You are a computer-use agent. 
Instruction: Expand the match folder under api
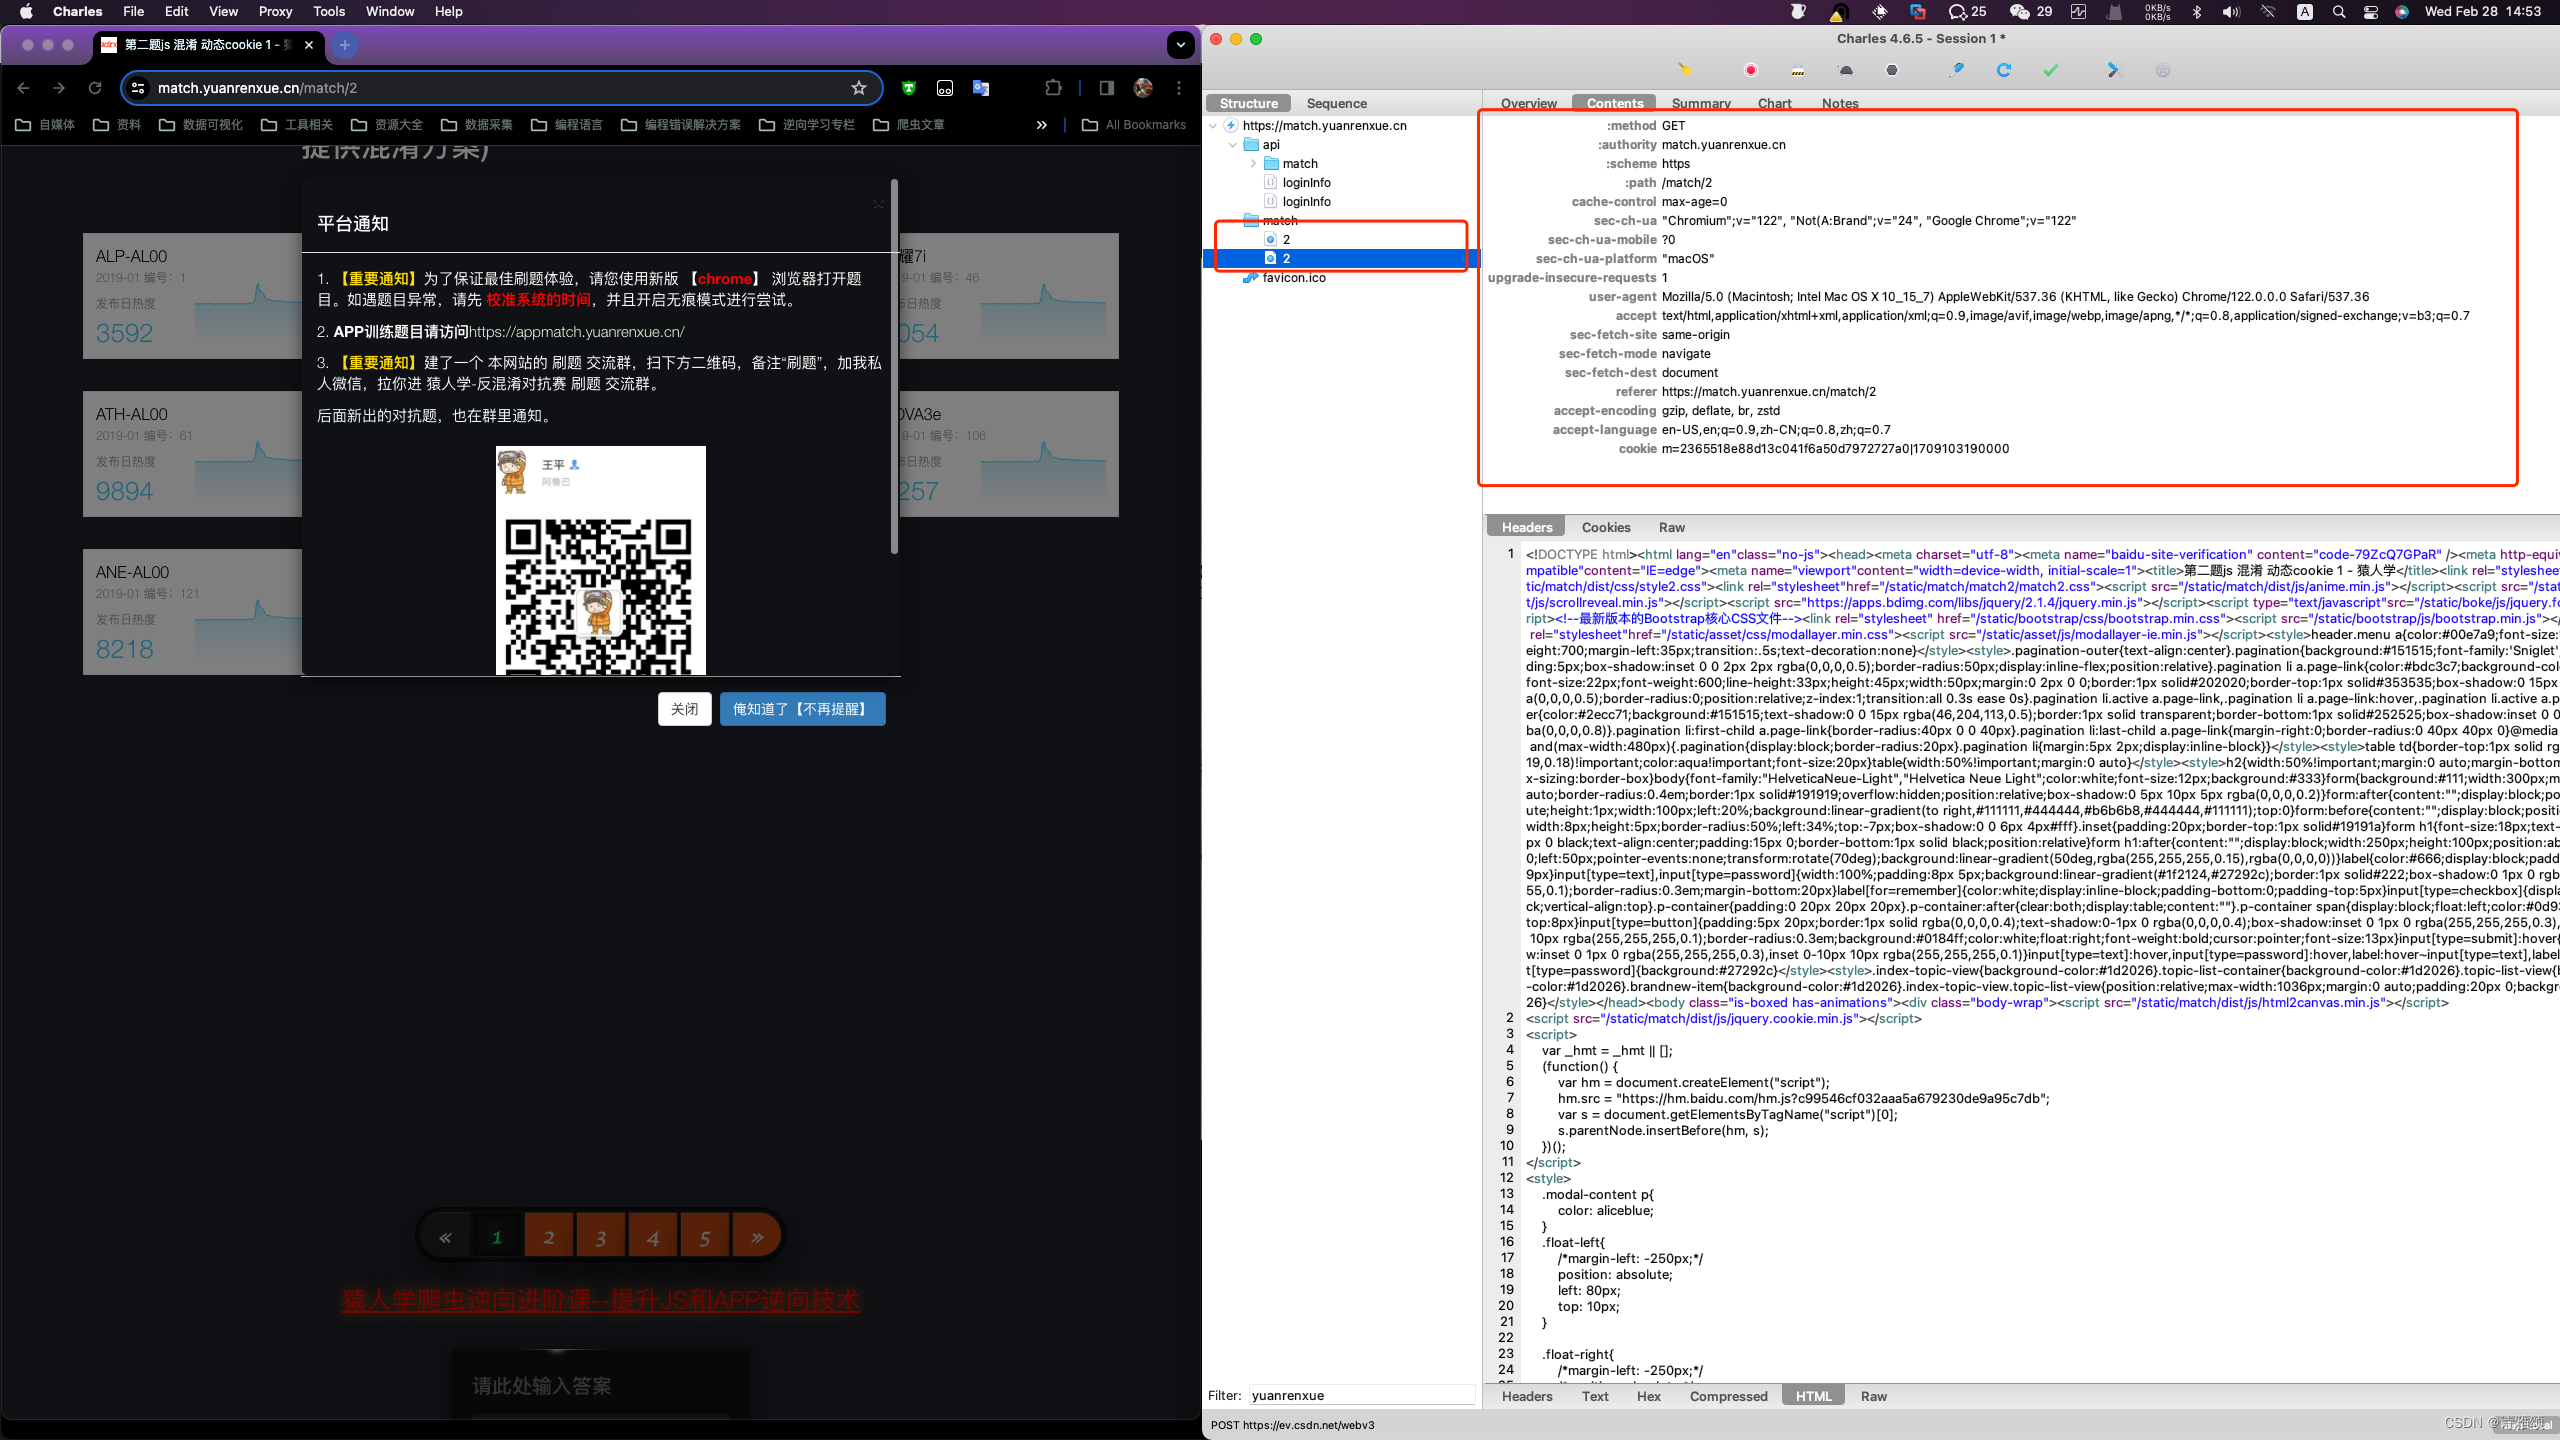[x=1253, y=164]
